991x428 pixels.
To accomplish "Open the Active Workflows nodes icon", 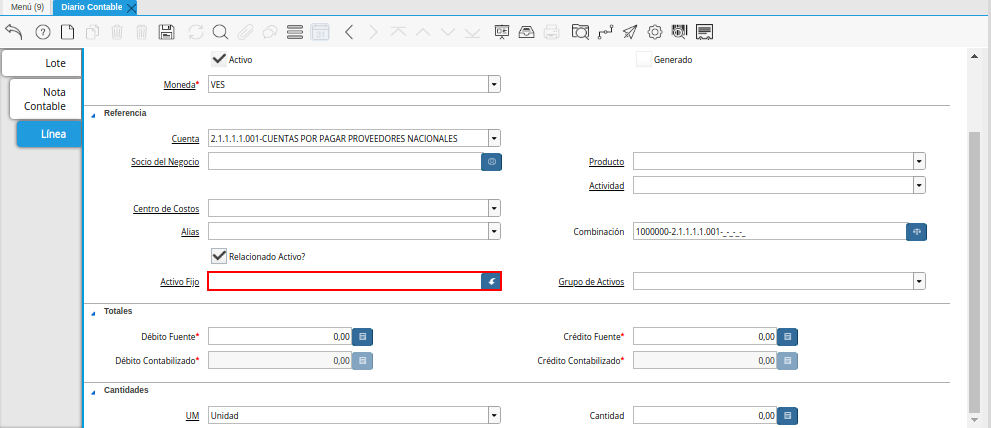I will (x=605, y=32).
